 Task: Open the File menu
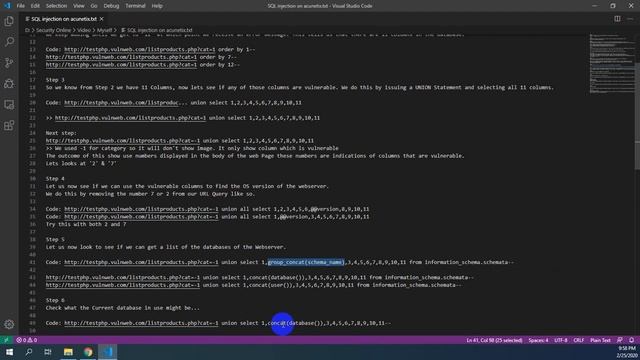[x=20, y=6]
